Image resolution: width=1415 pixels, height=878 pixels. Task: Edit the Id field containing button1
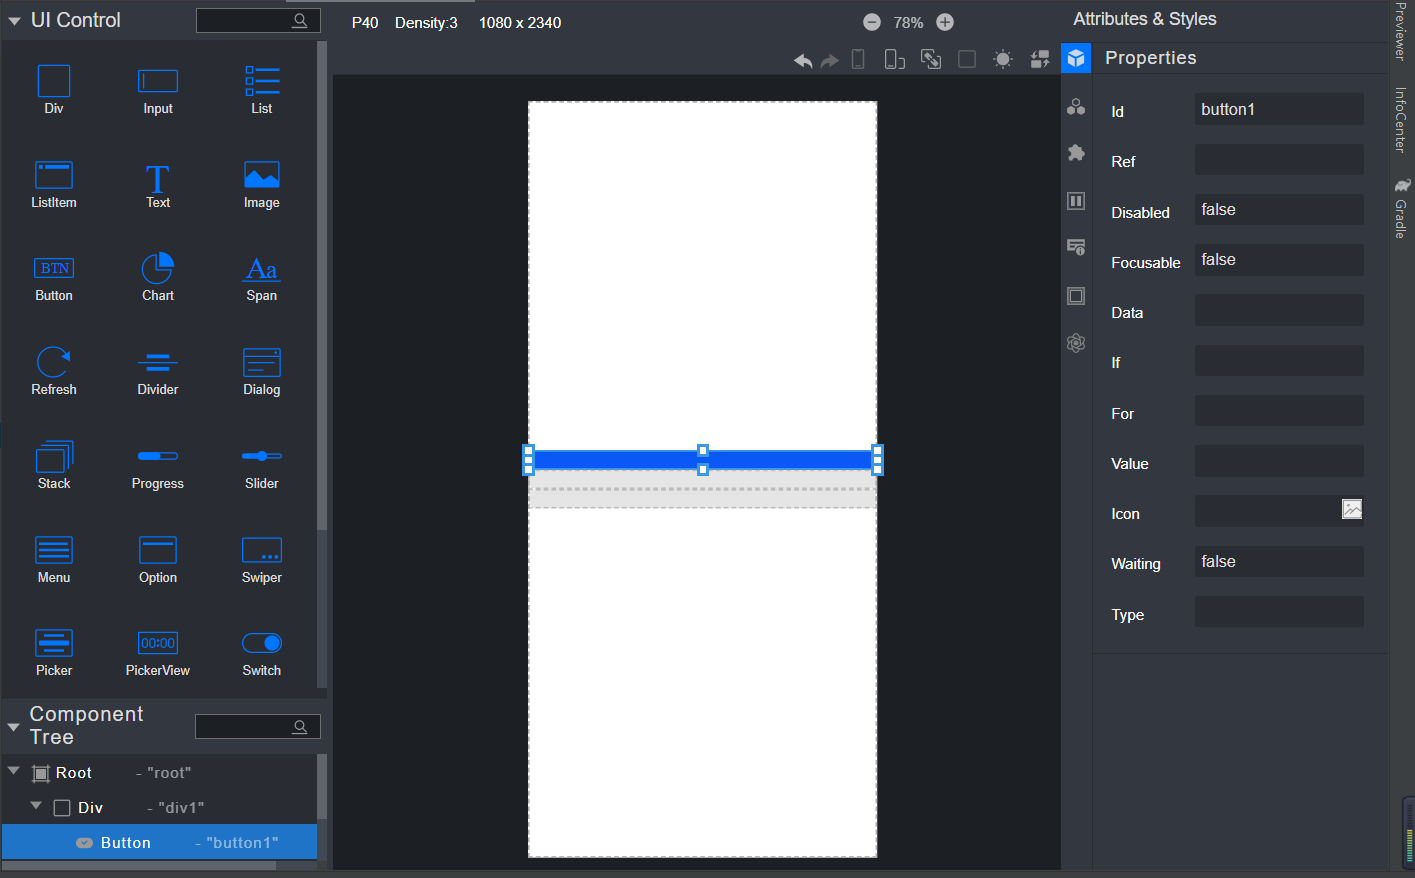click(x=1279, y=109)
